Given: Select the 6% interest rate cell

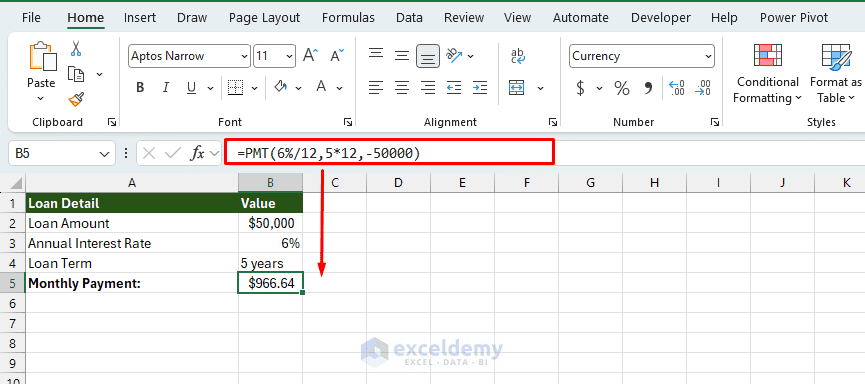Looking at the screenshot, I should [x=270, y=243].
